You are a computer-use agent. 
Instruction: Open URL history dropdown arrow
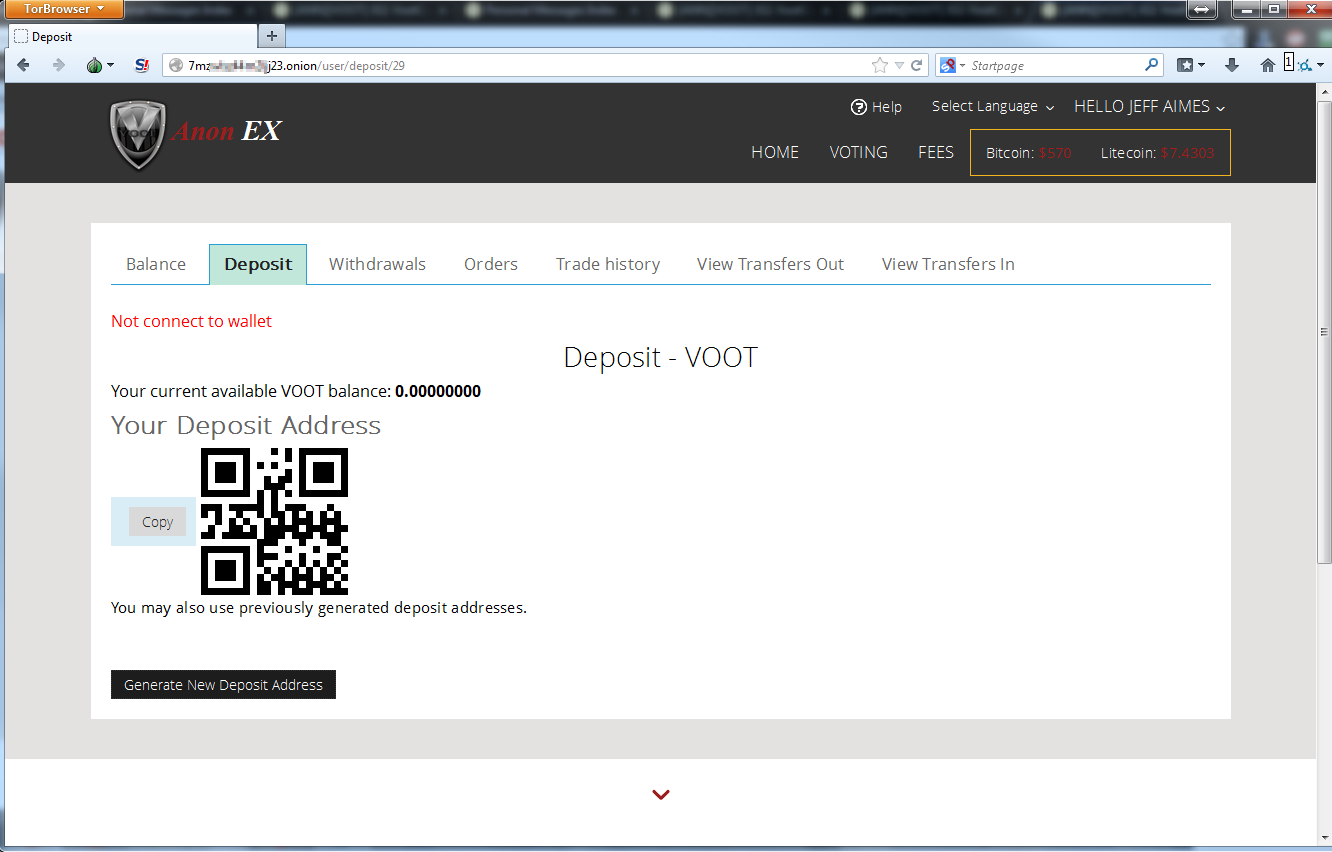pyautogui.click(x=899, y=65)
